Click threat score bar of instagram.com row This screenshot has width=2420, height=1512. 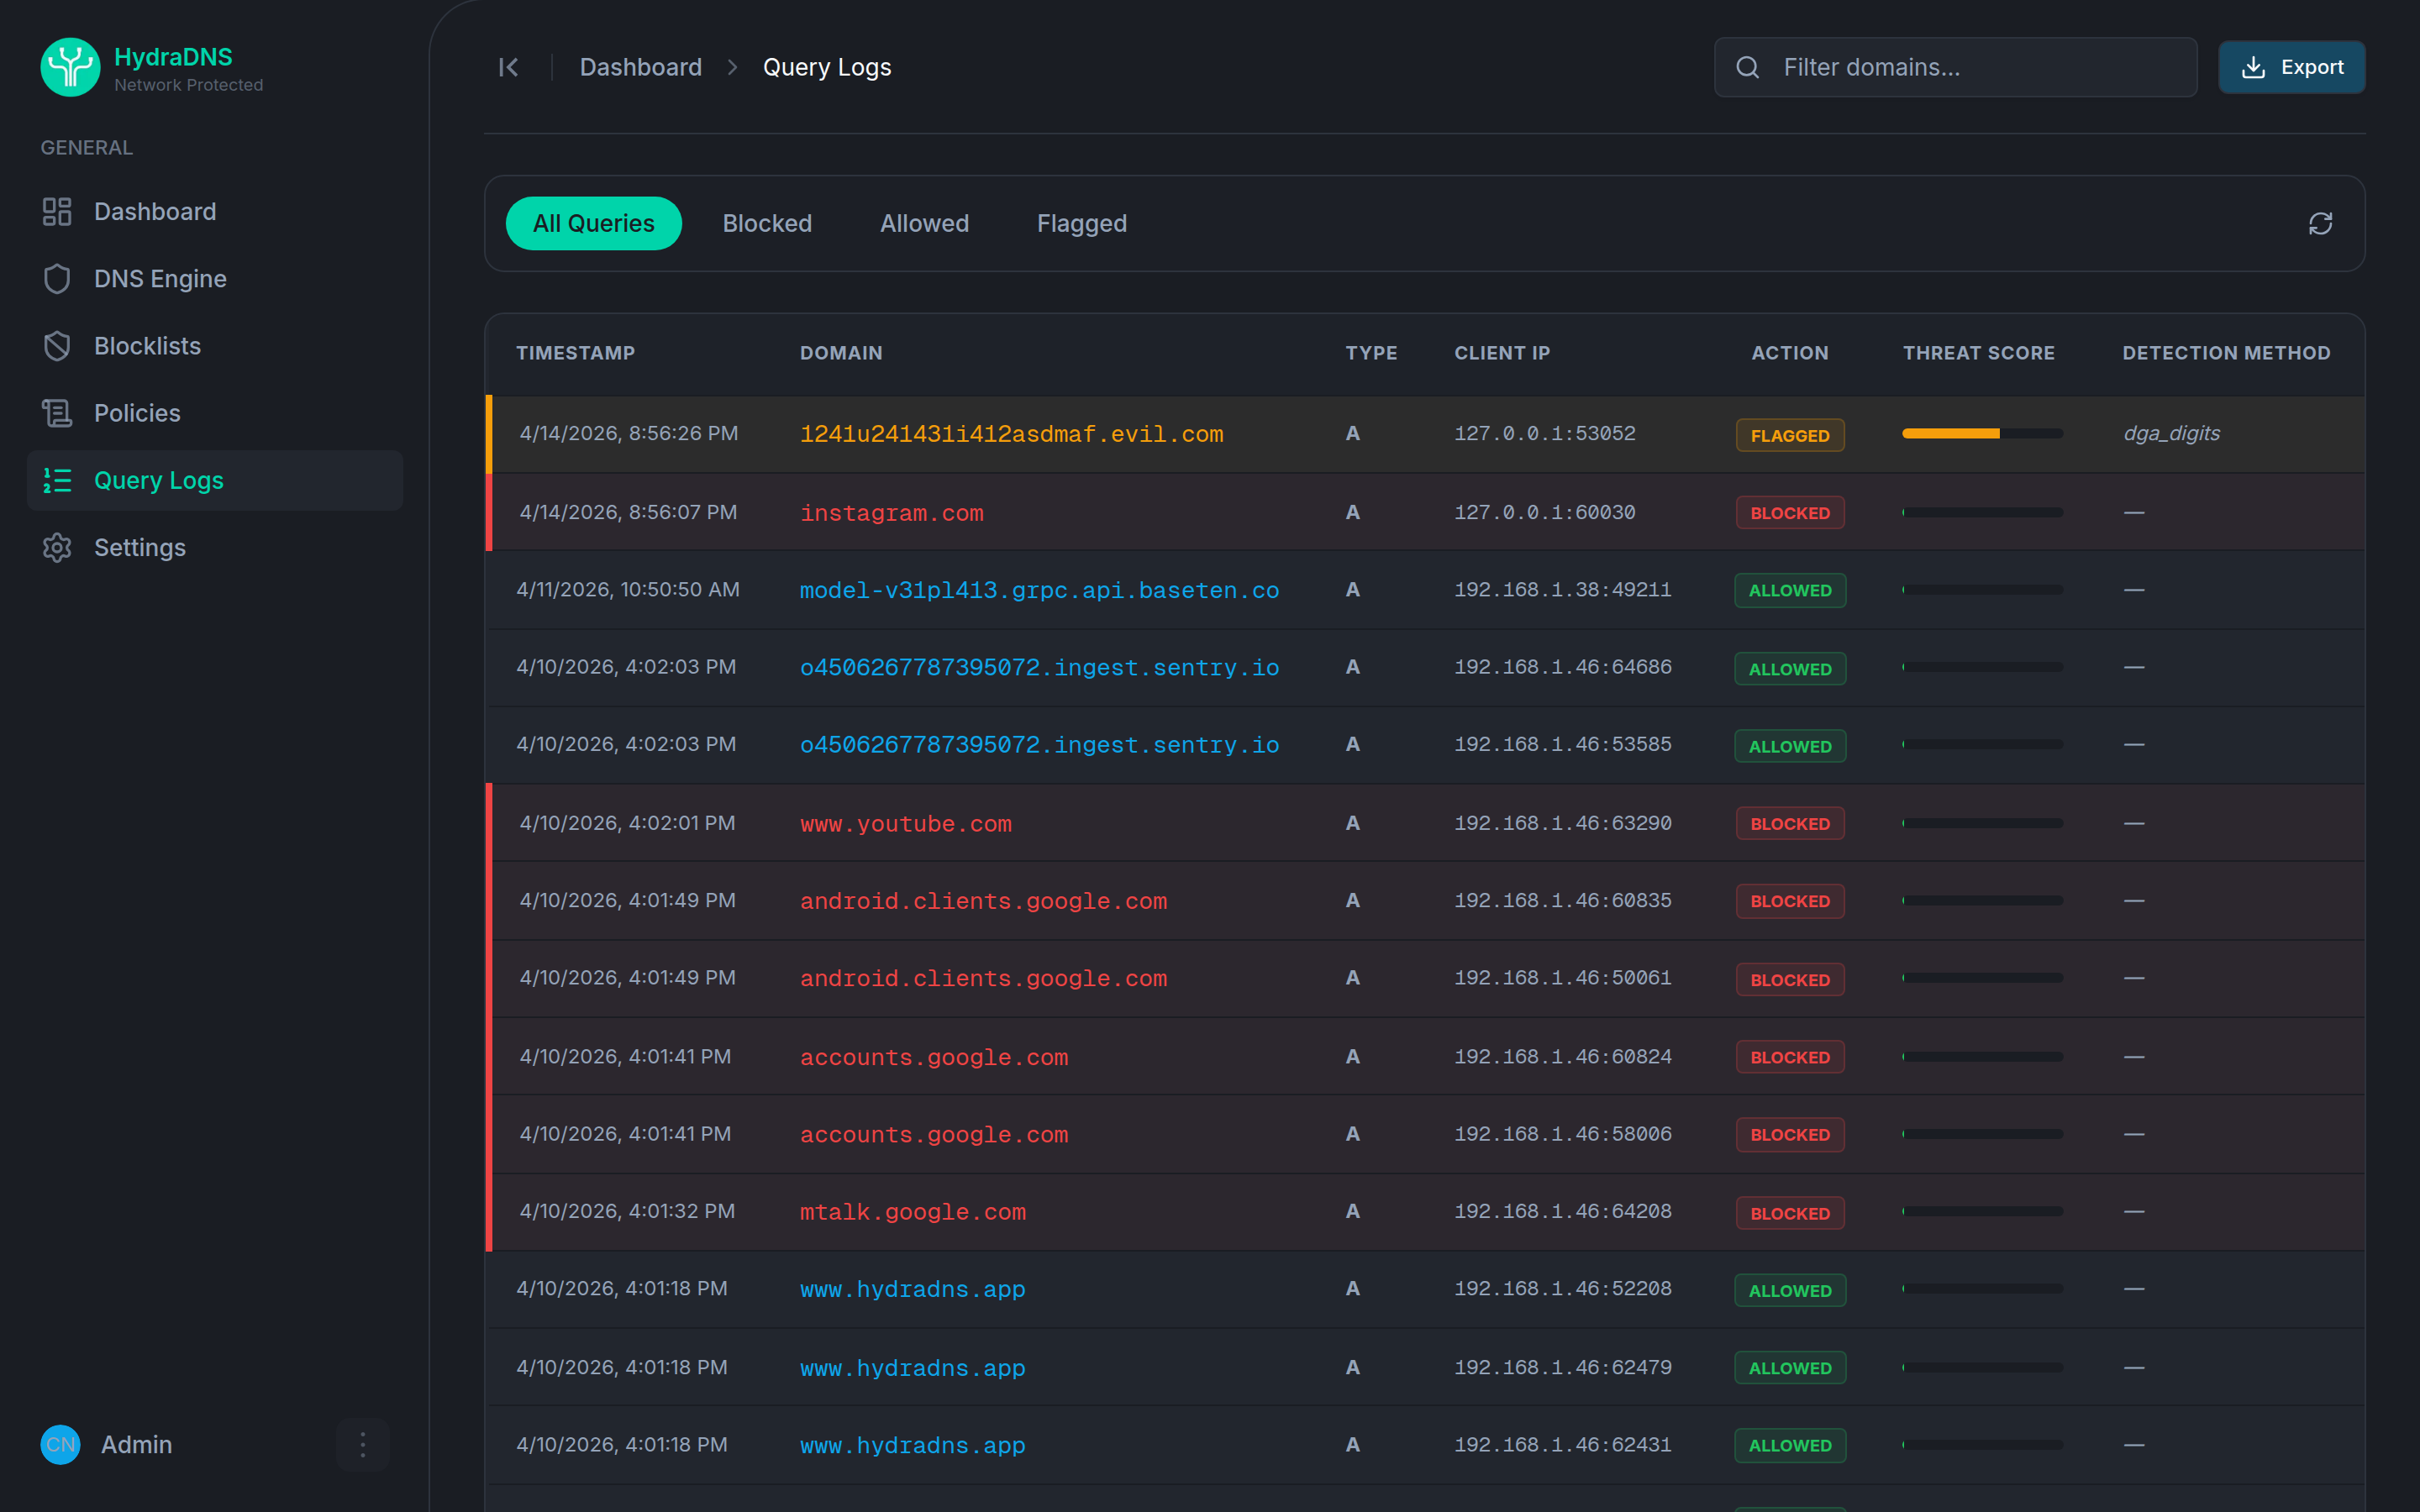click(1982, 512)
